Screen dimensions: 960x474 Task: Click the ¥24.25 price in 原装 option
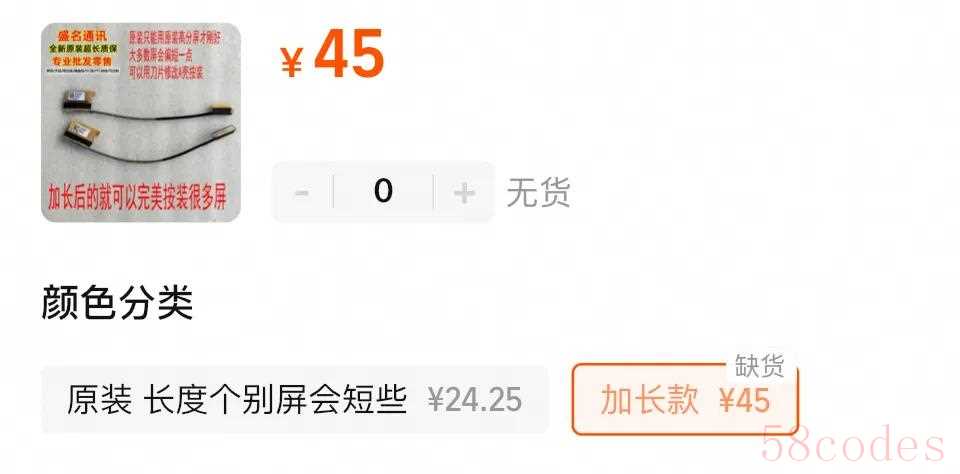coord(475,401)
